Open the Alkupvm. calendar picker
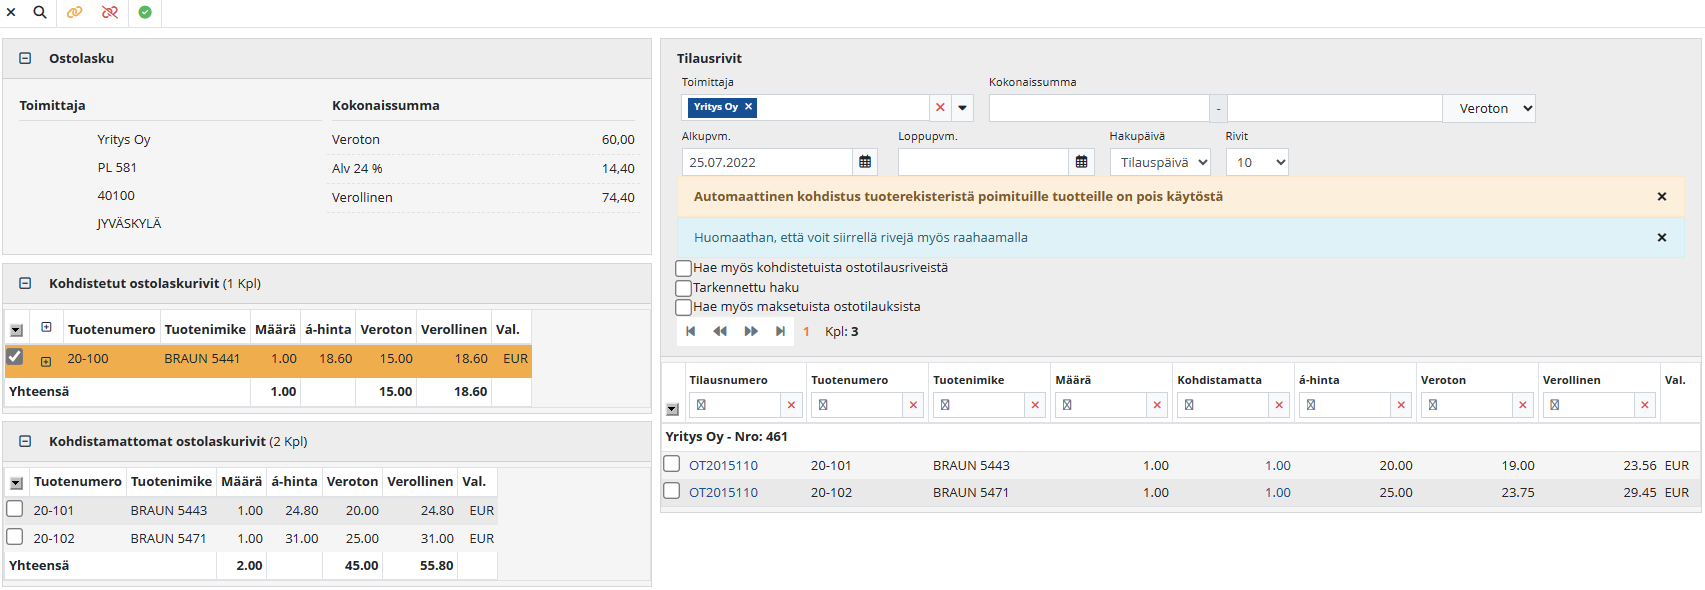Image resolution: width=1705 pixels, height=590 pixels. [x=865, y=162]
